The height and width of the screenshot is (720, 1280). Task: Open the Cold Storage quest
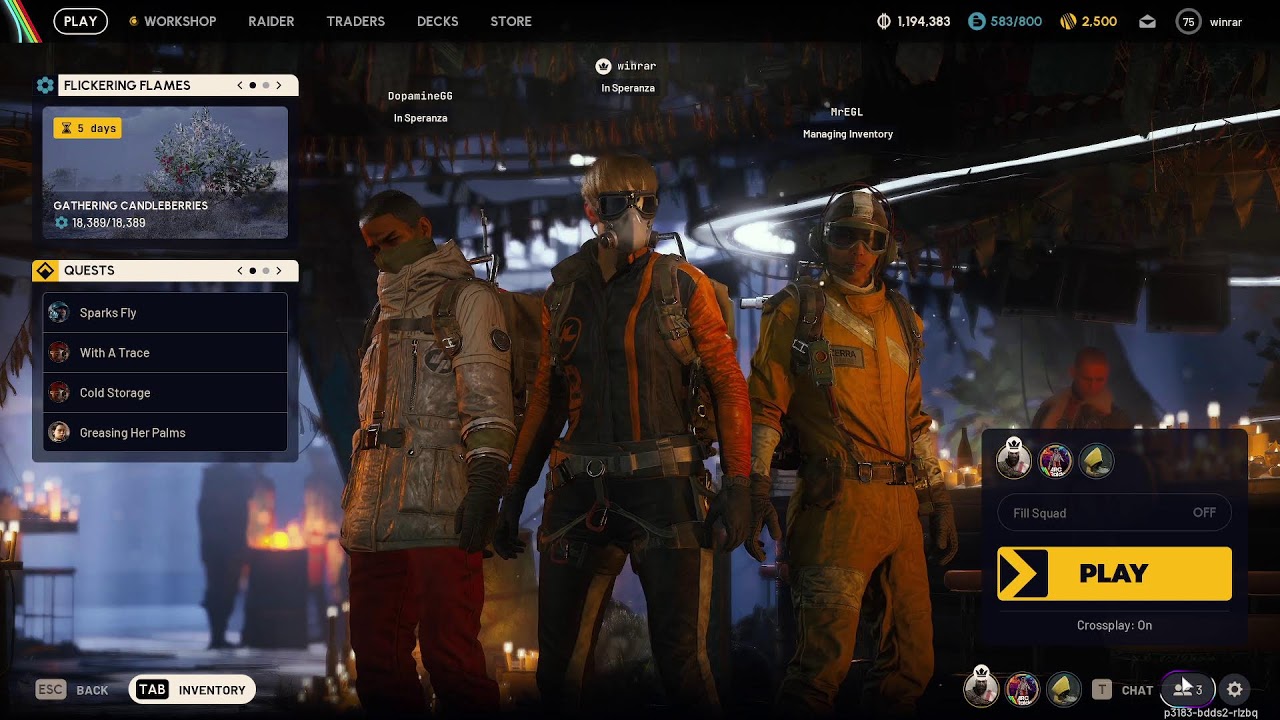pyautogui.click(x=165, y=393)
